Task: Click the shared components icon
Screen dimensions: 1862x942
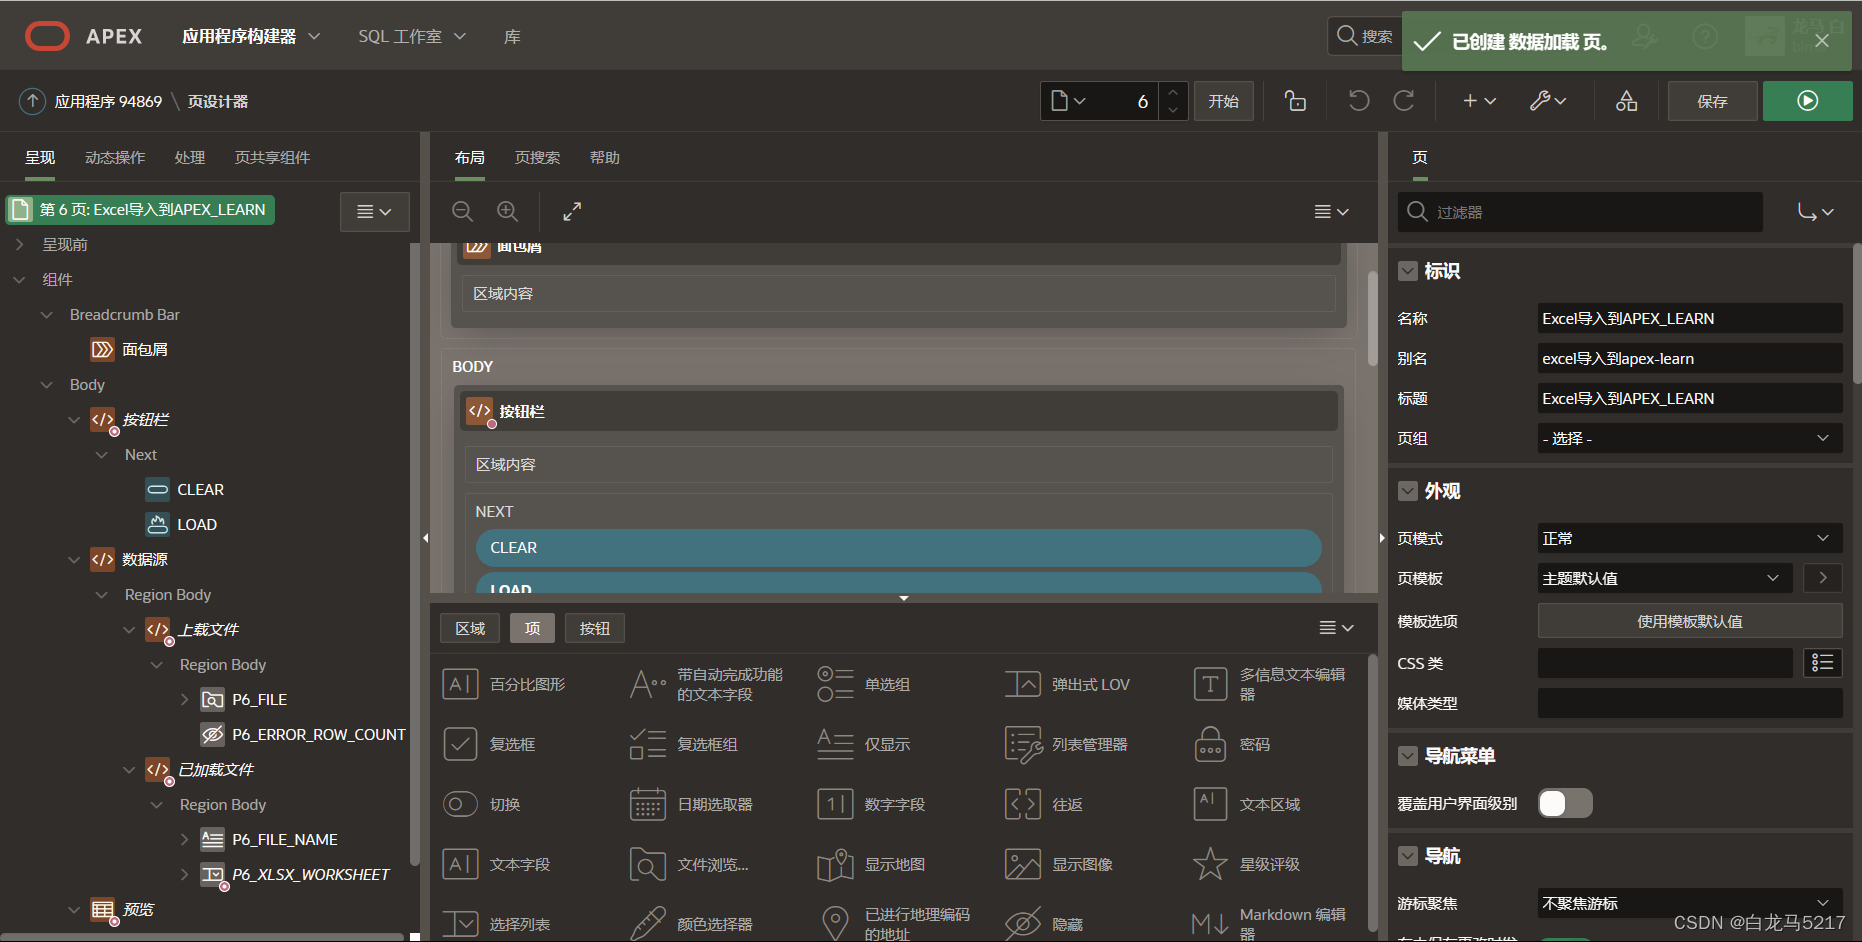Action: pos(1627,101)
